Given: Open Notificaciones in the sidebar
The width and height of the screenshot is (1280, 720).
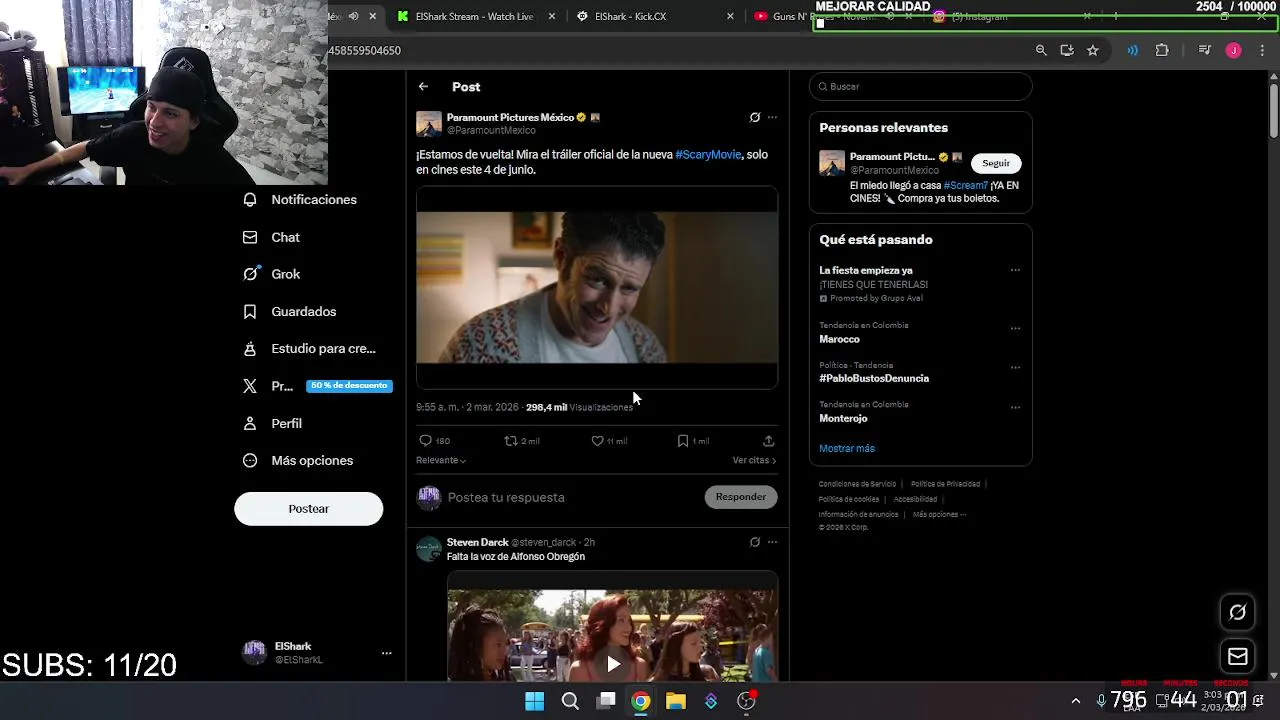Looking at the screenshot, I should click(300, 200).
